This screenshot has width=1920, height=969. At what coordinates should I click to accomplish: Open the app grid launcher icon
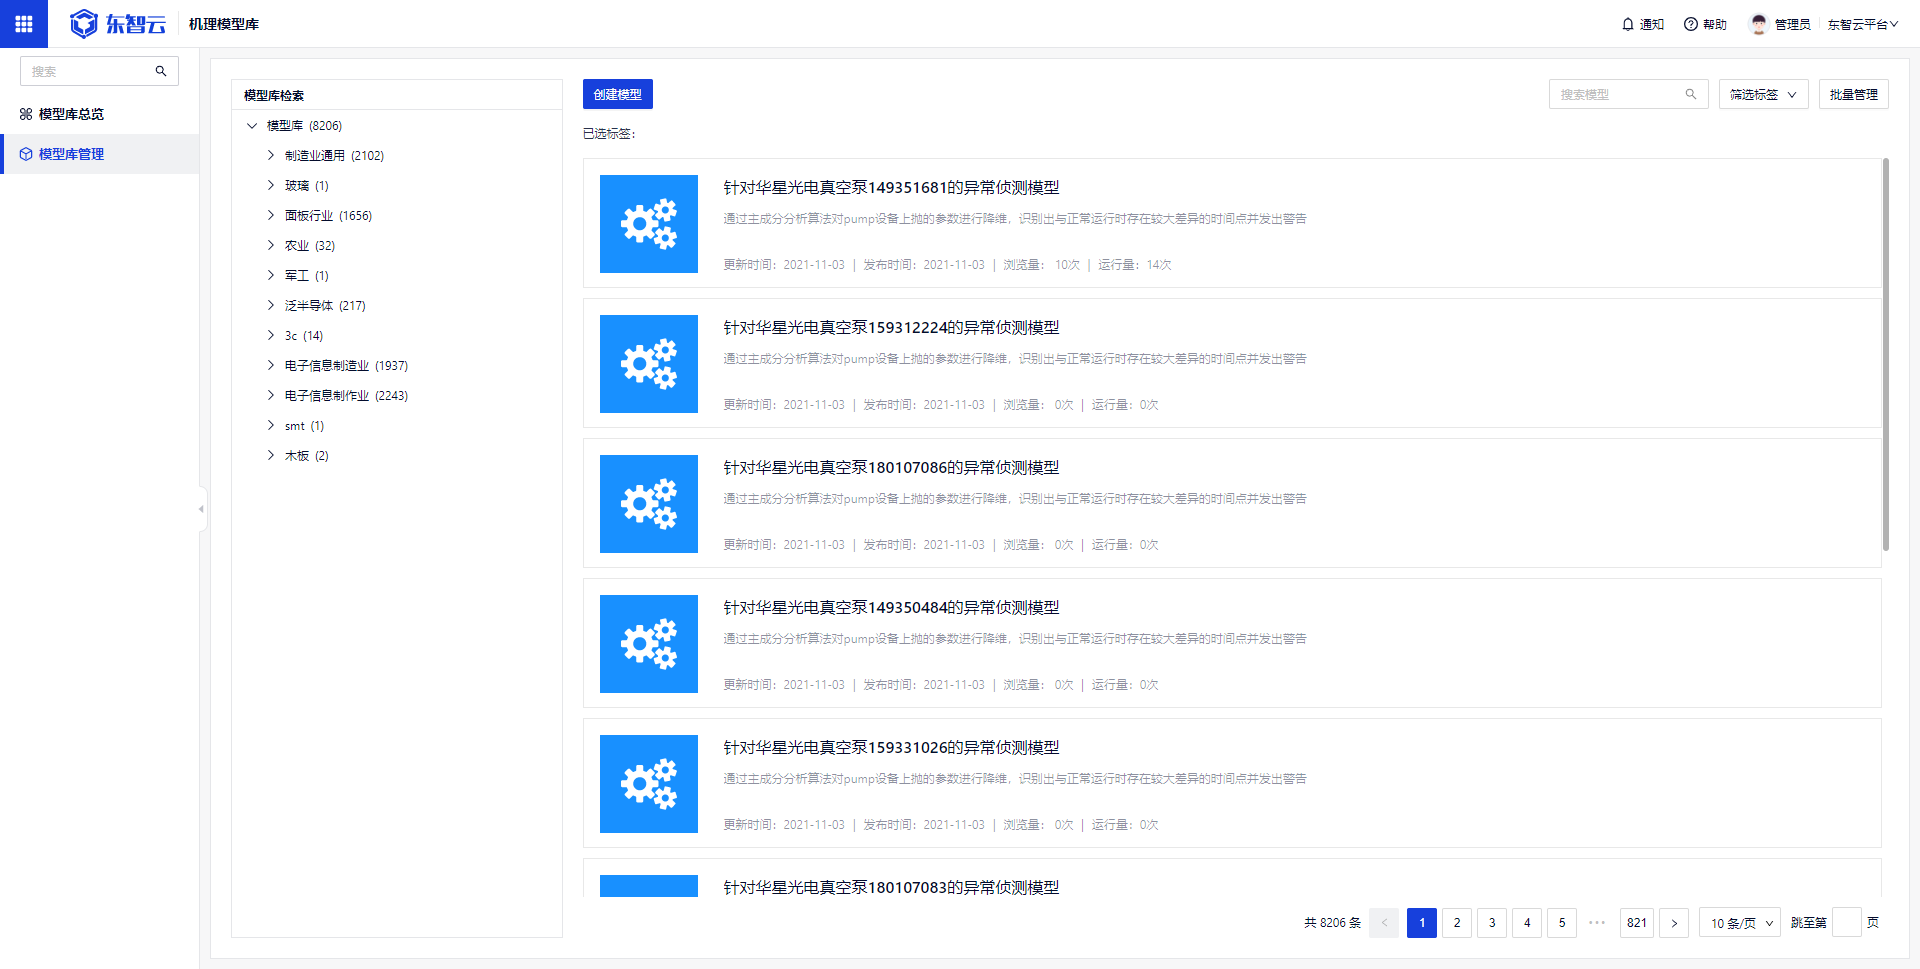point(23,23)
